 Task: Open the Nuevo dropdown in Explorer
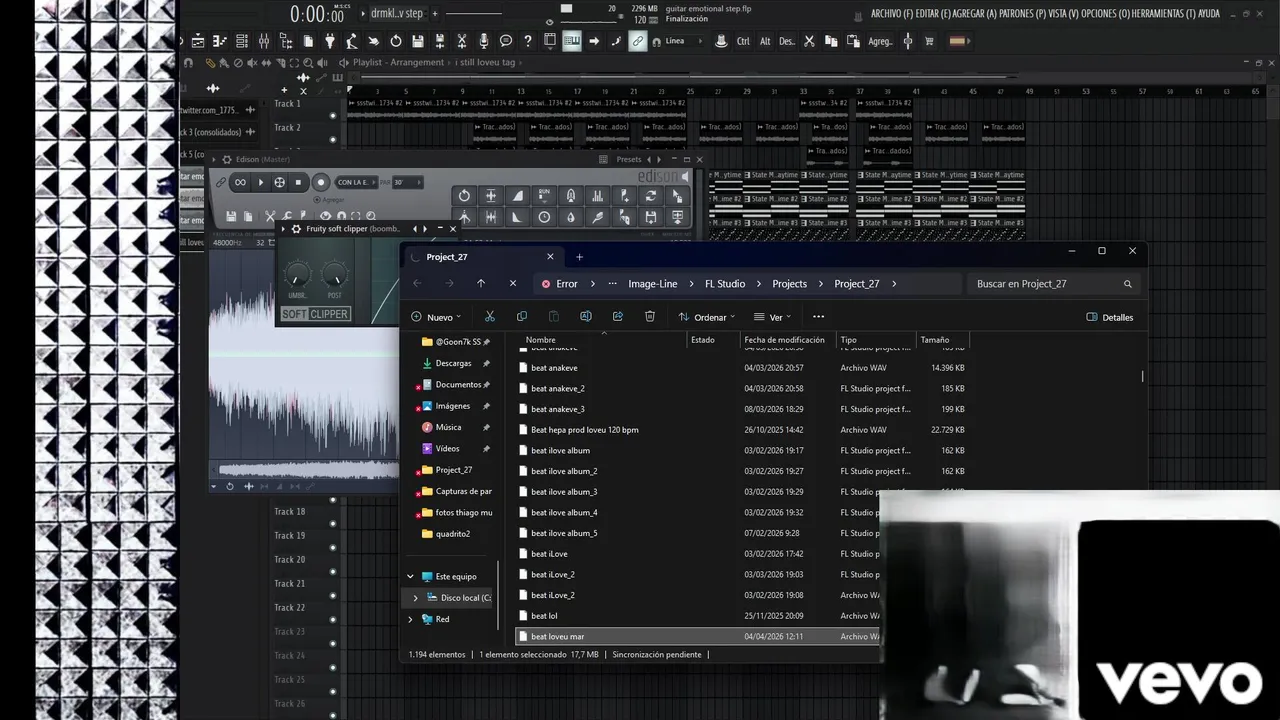pos(436,317)
